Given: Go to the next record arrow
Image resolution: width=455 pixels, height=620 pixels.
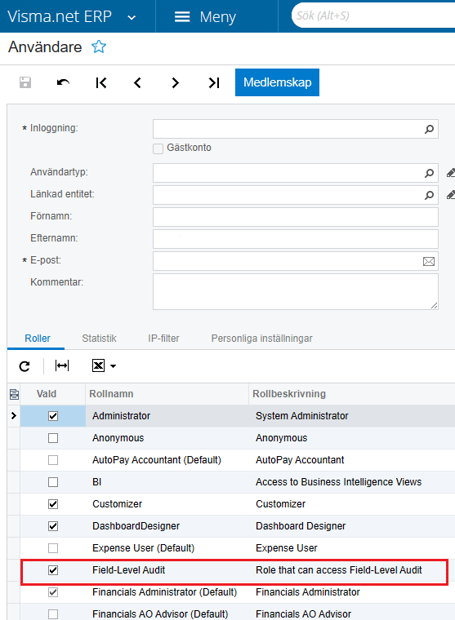Looking at the screenshot, I should (x=175, y=83).
